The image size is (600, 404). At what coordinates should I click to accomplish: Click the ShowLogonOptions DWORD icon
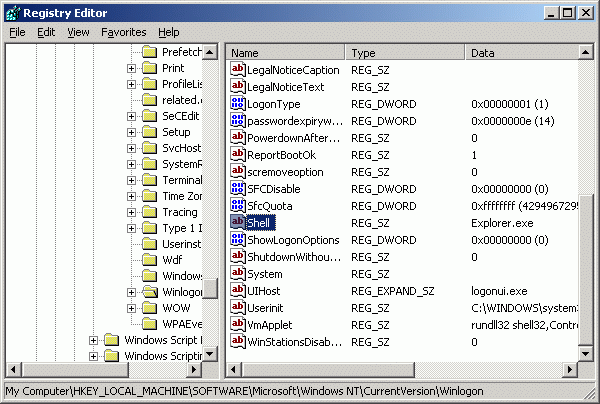click(238, 239)
